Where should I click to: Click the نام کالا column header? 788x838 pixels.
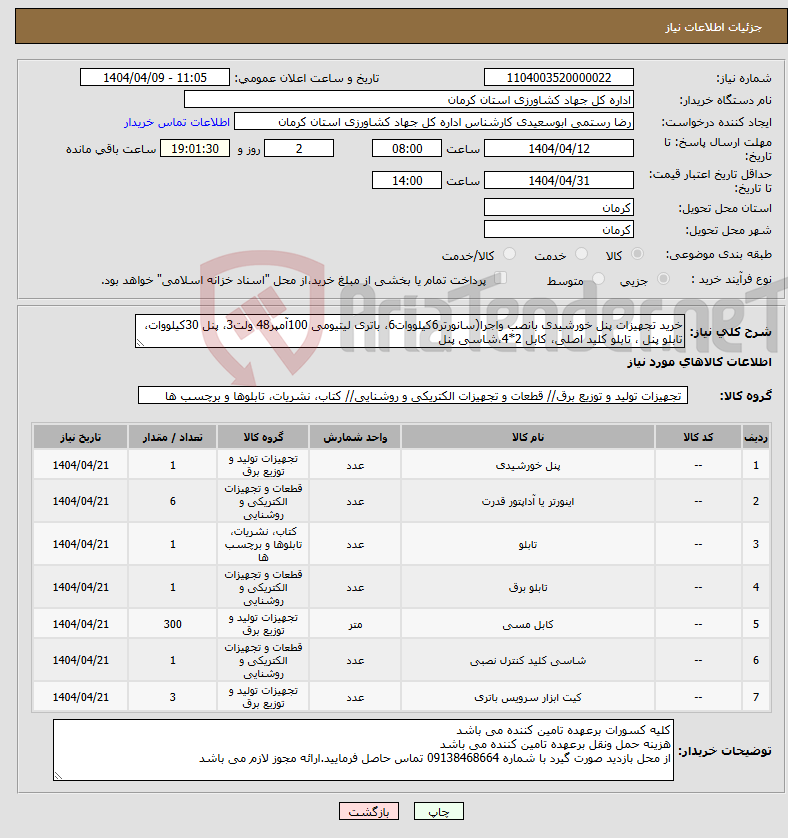[528, 437]
